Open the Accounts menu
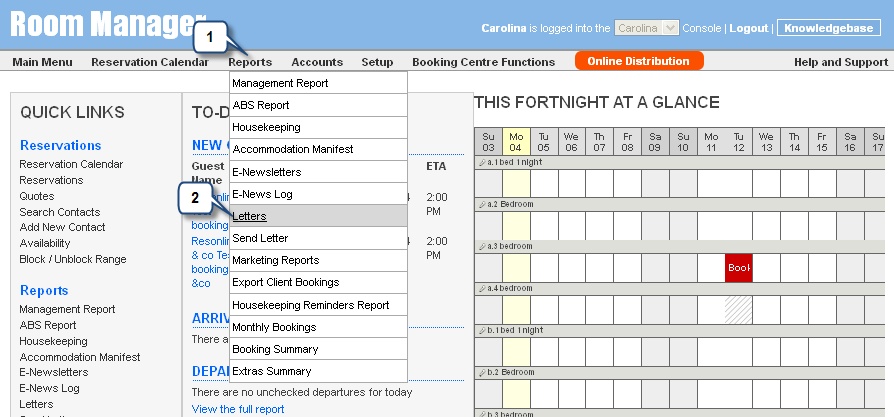The height and width of the screenshot is (417, 894). coord(317,62)
